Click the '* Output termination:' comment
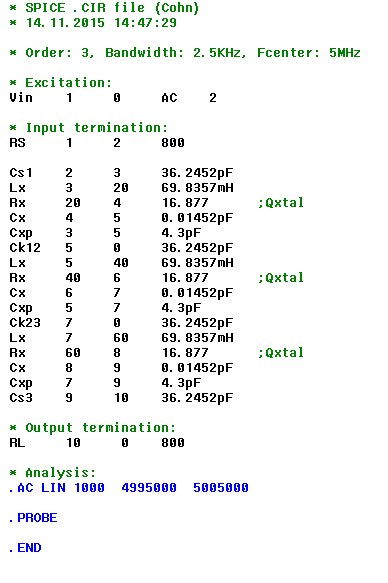The height and width of the screenshot is (583, 388). click(x=93, y=428)
